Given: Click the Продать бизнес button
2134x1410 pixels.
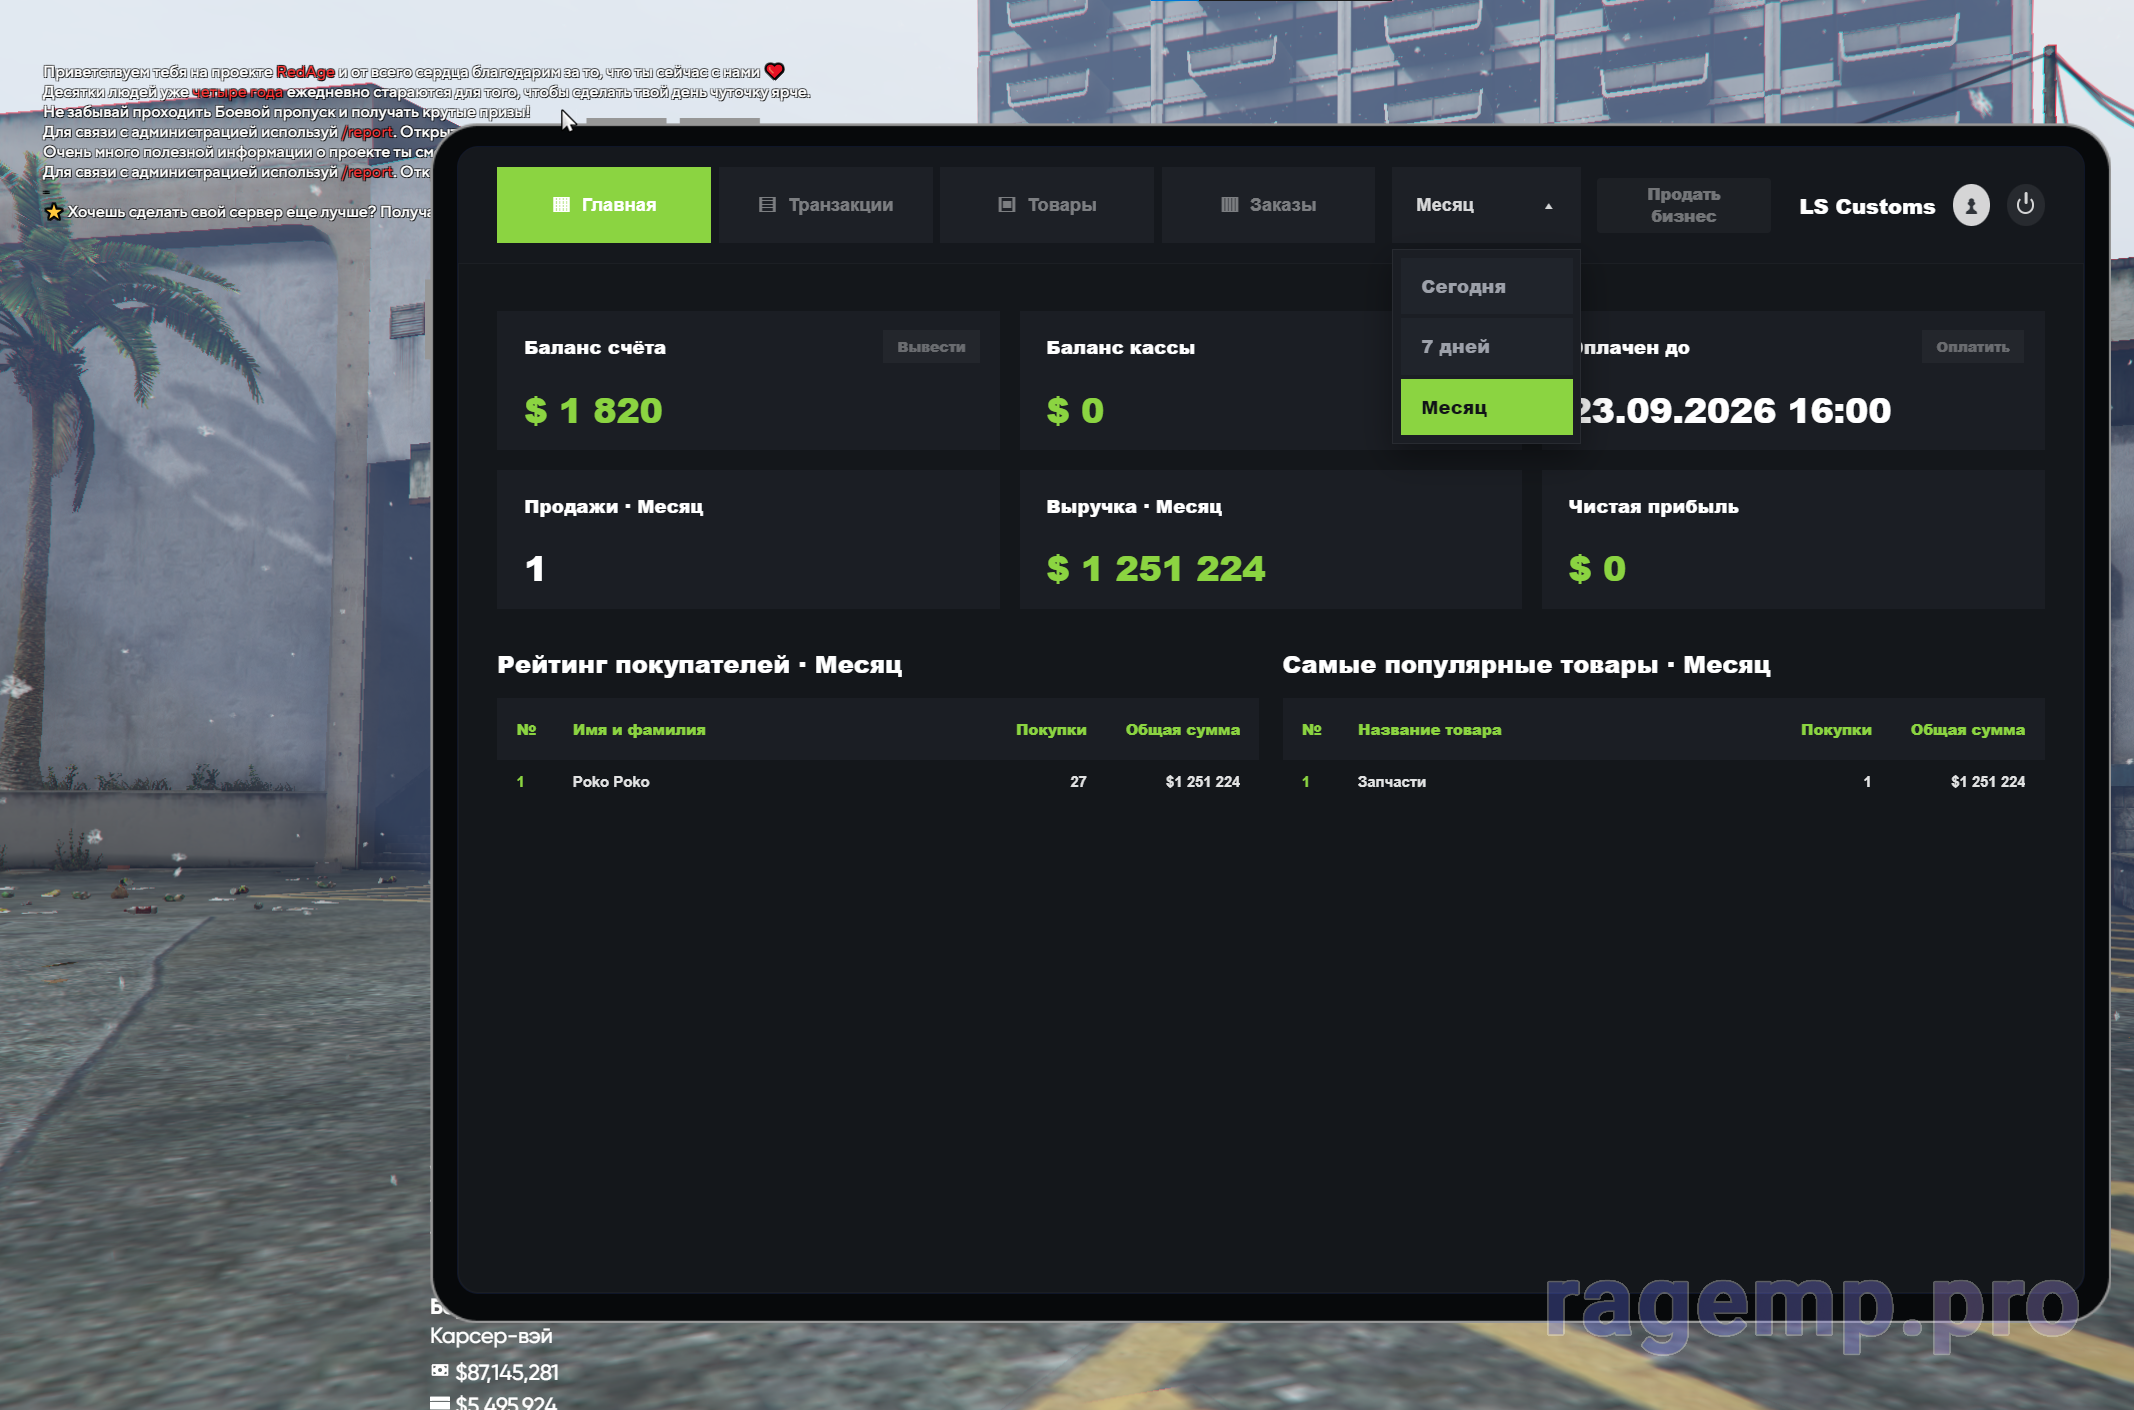Looking at the screenshot, I should (1683, 205).
